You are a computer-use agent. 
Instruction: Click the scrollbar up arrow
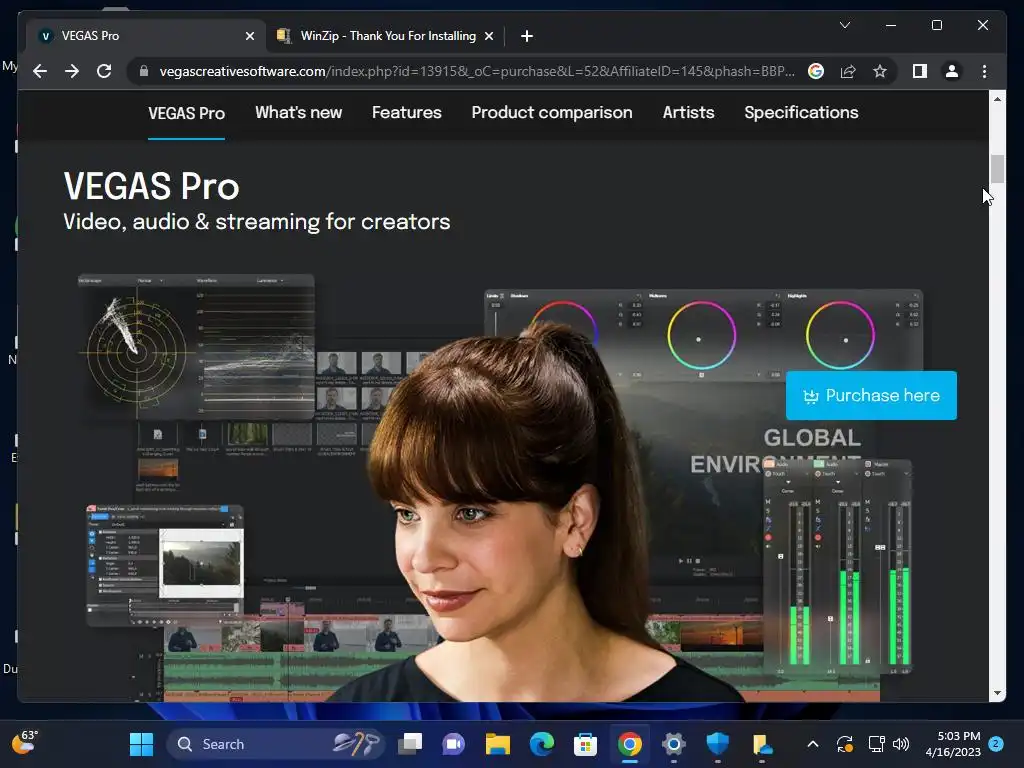(997, 99)
